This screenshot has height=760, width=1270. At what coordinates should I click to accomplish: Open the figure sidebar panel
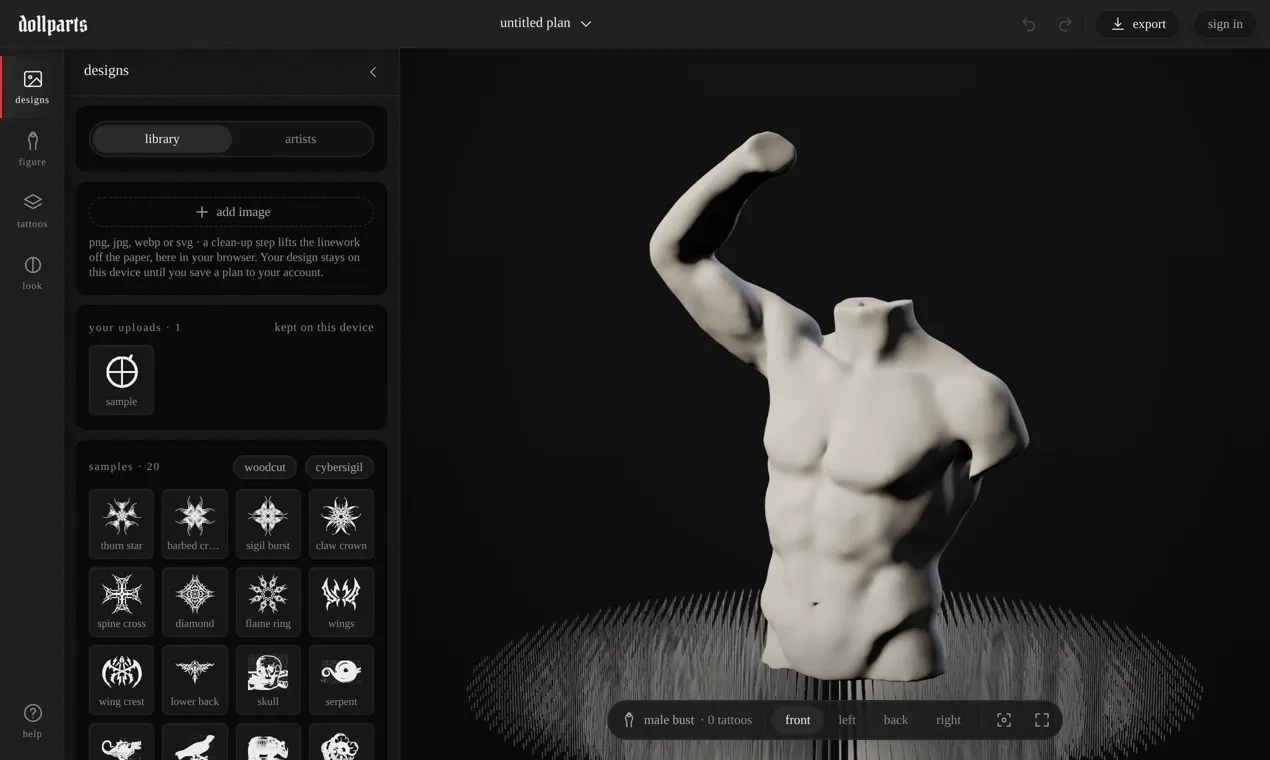coord(32,149)
